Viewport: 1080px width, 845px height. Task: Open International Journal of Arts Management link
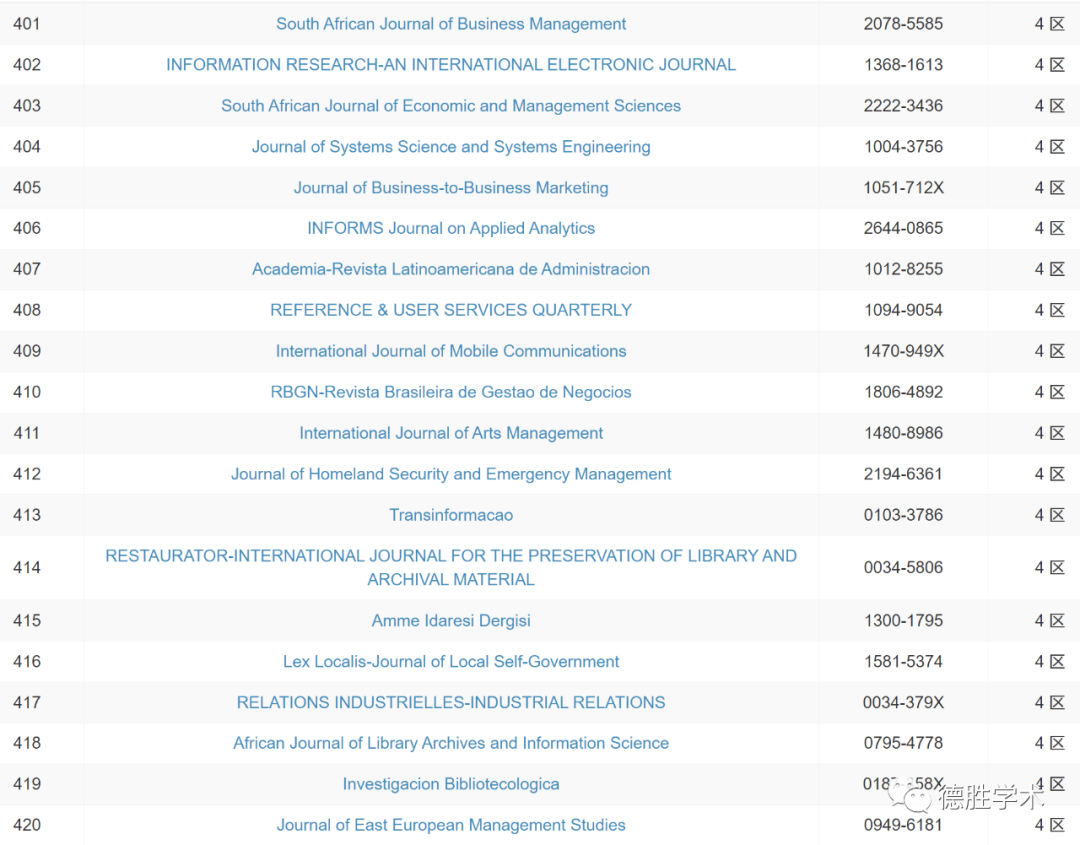point(450,432)
